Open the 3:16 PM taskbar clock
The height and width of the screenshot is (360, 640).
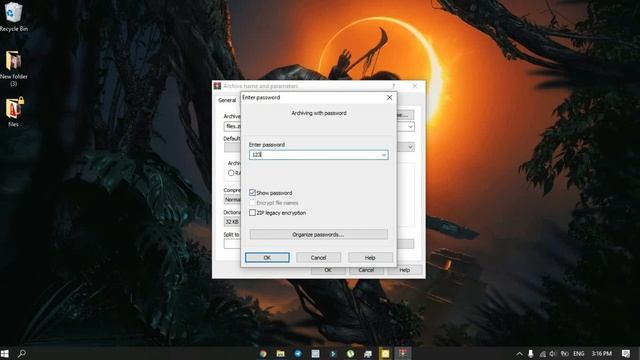pyautogui.click(x=602, y=353)
